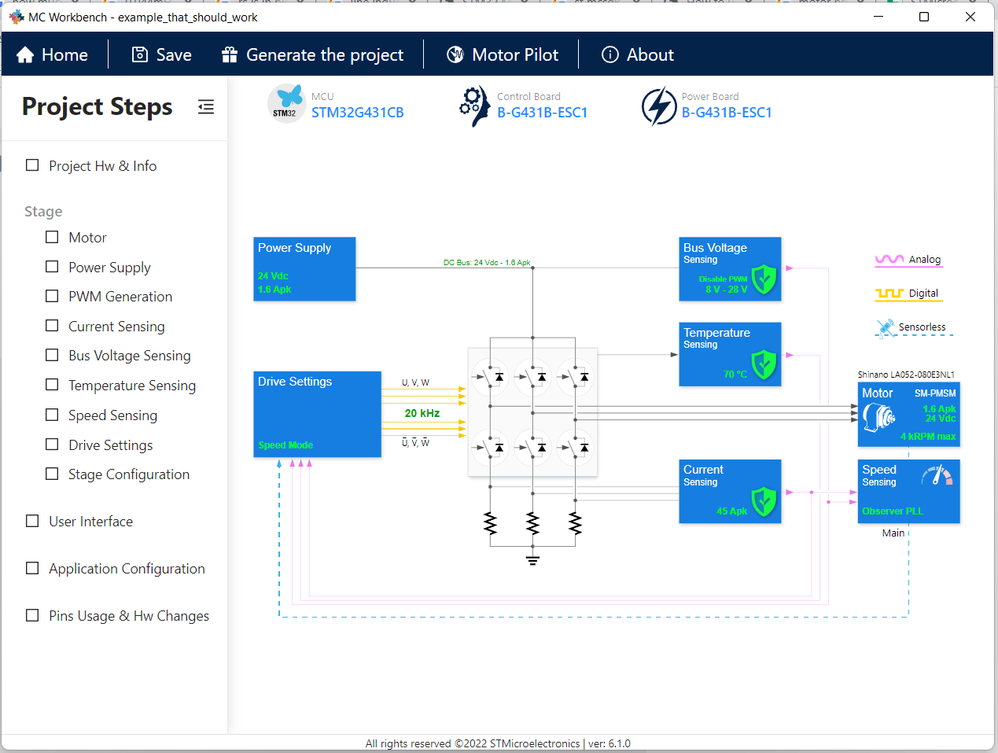Select Generate the project
The image size is (998, 753).
coord(312,55)
